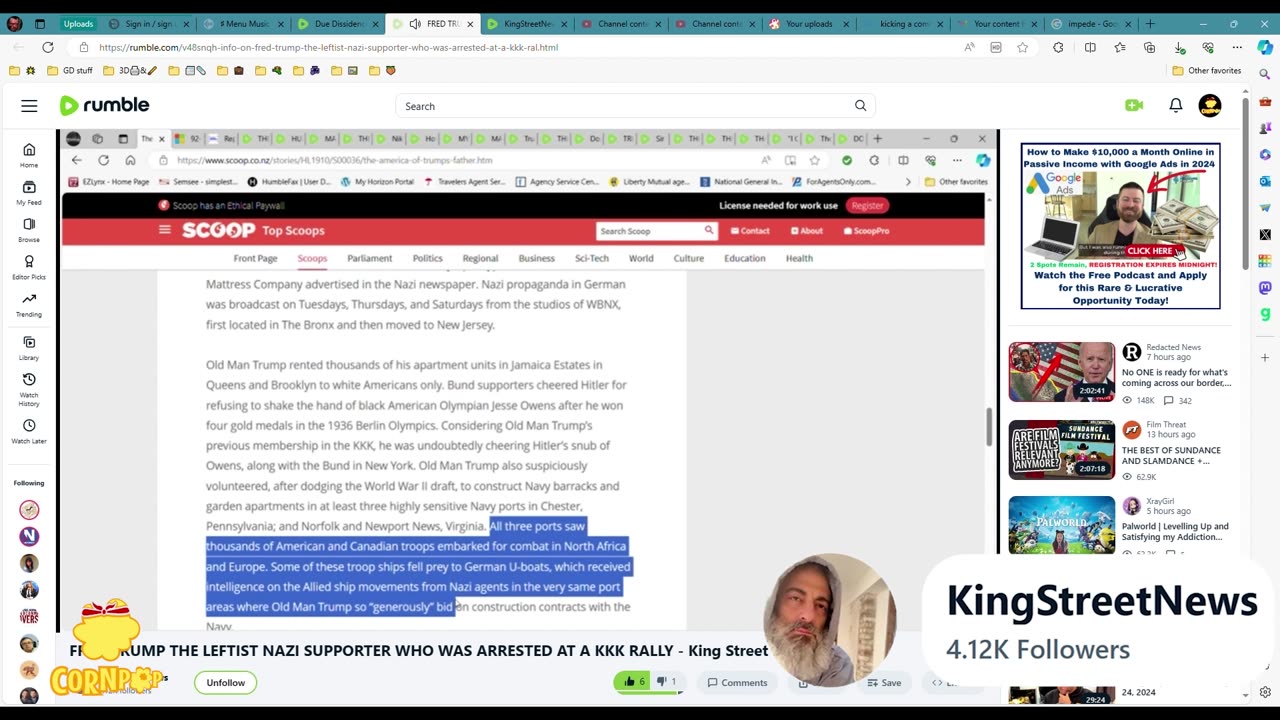Click the search magnifier icon
This screenshot has height=720, width=1280.
(x=860, y=106)
